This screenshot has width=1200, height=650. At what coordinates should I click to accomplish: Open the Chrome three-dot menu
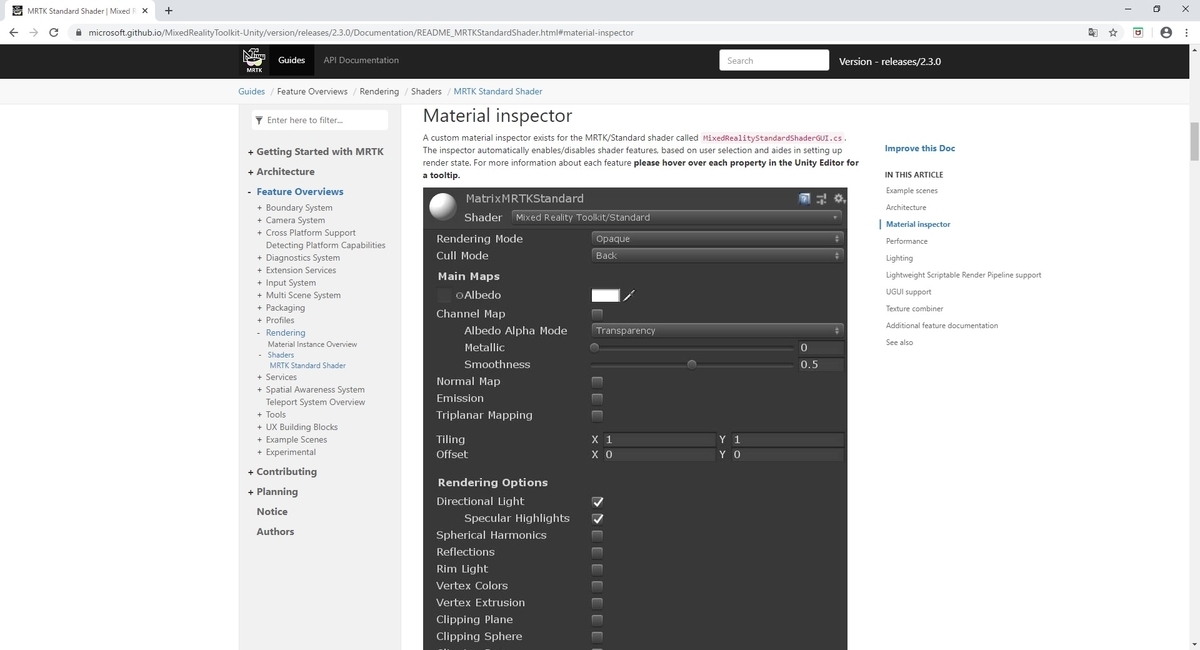click(x=1186, y=32)
